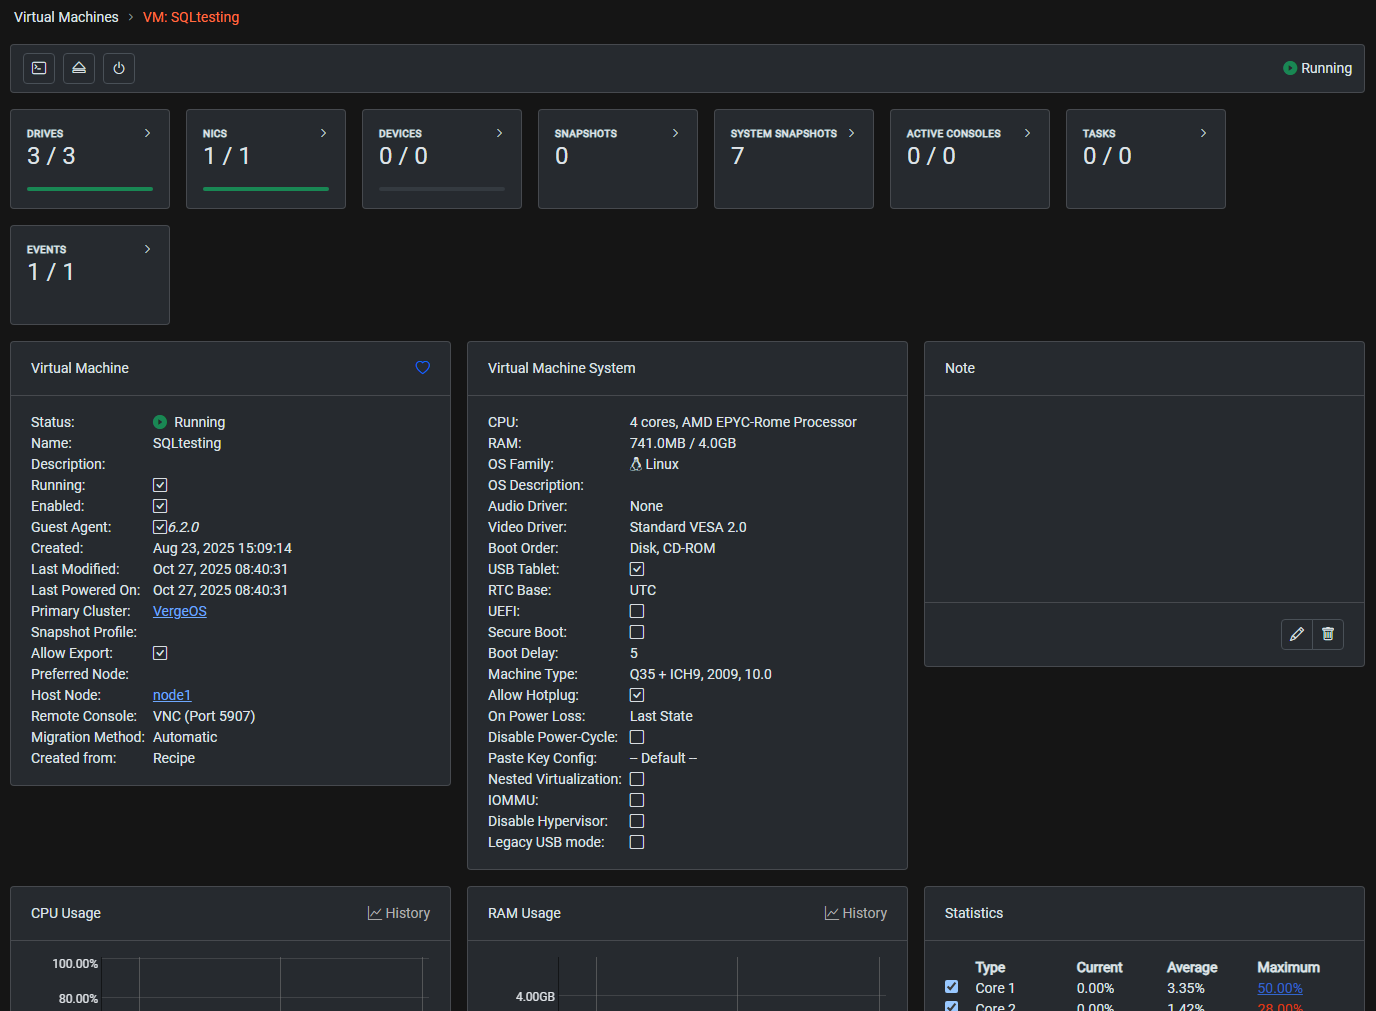Edit the note with pencil icon
The width and height of the screenshot is (1376, 1011).
pos(1297,634)
